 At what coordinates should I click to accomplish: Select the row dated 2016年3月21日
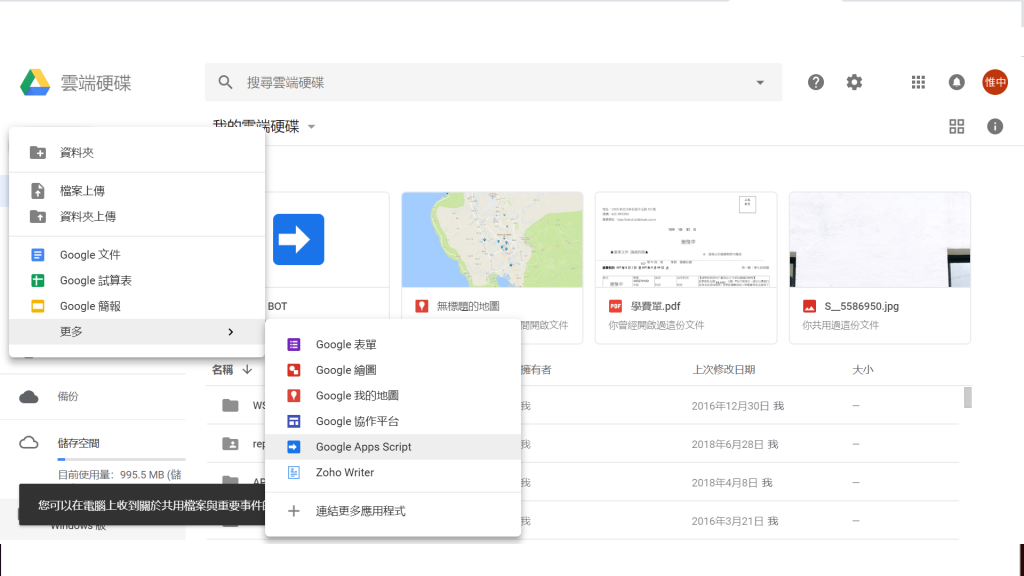click(583, 521)
